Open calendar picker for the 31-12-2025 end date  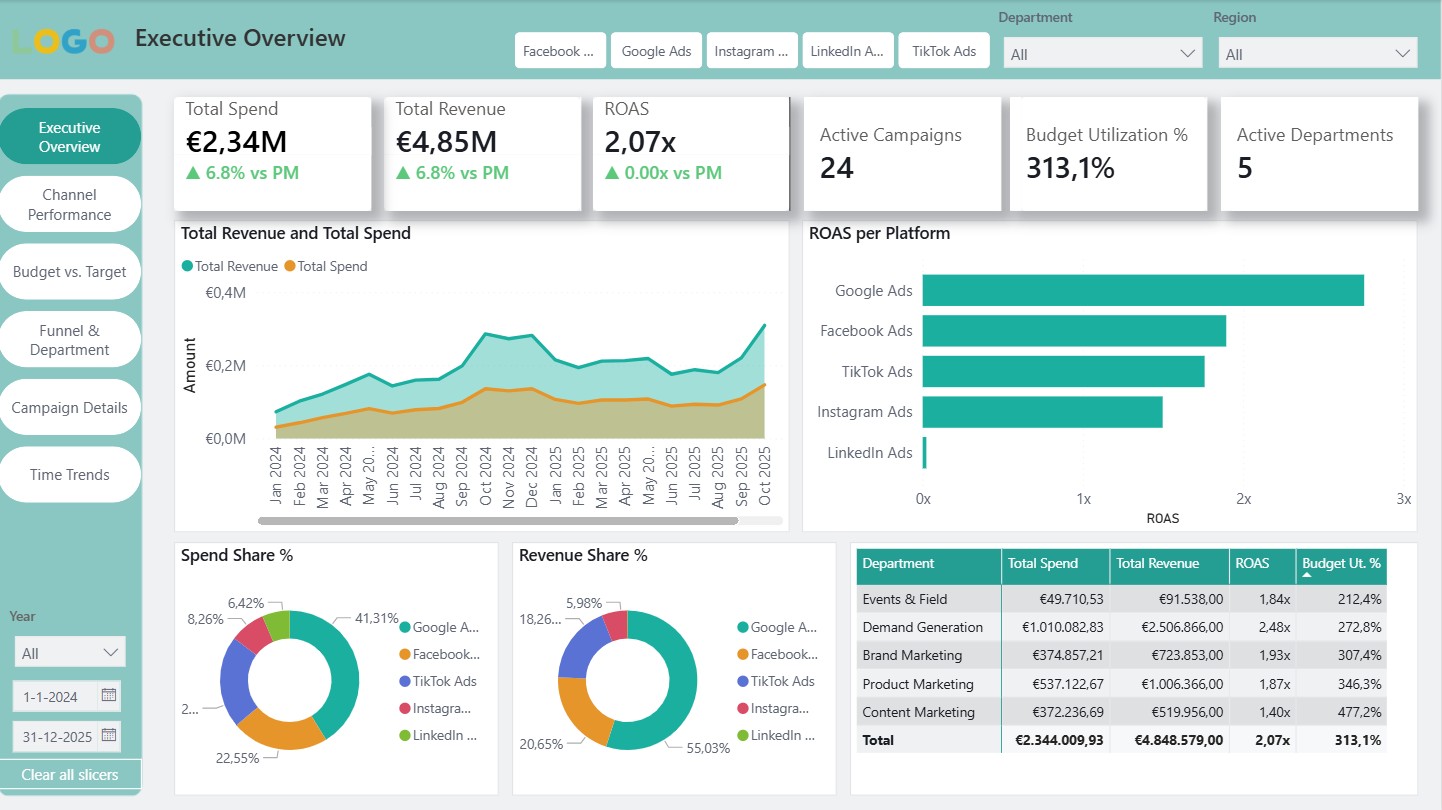(109, 736)
